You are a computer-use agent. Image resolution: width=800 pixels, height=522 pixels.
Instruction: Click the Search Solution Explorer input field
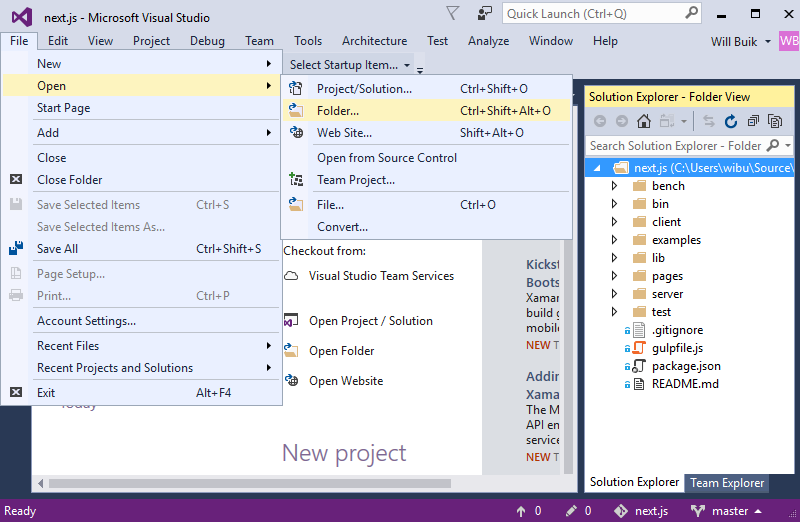(x=676, y=145)
